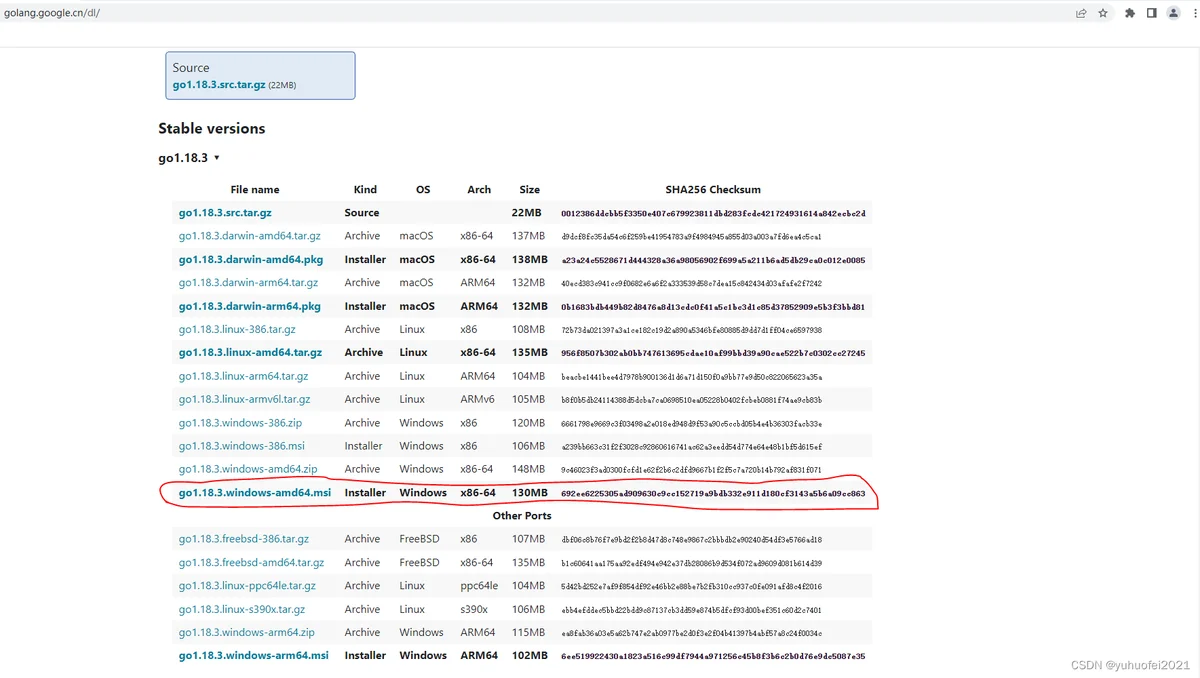Click the ppc64le arch cell
Image resolution: width=1200 pixels, height=678 pixels.
pyautogui.click(x=479, y=586)
